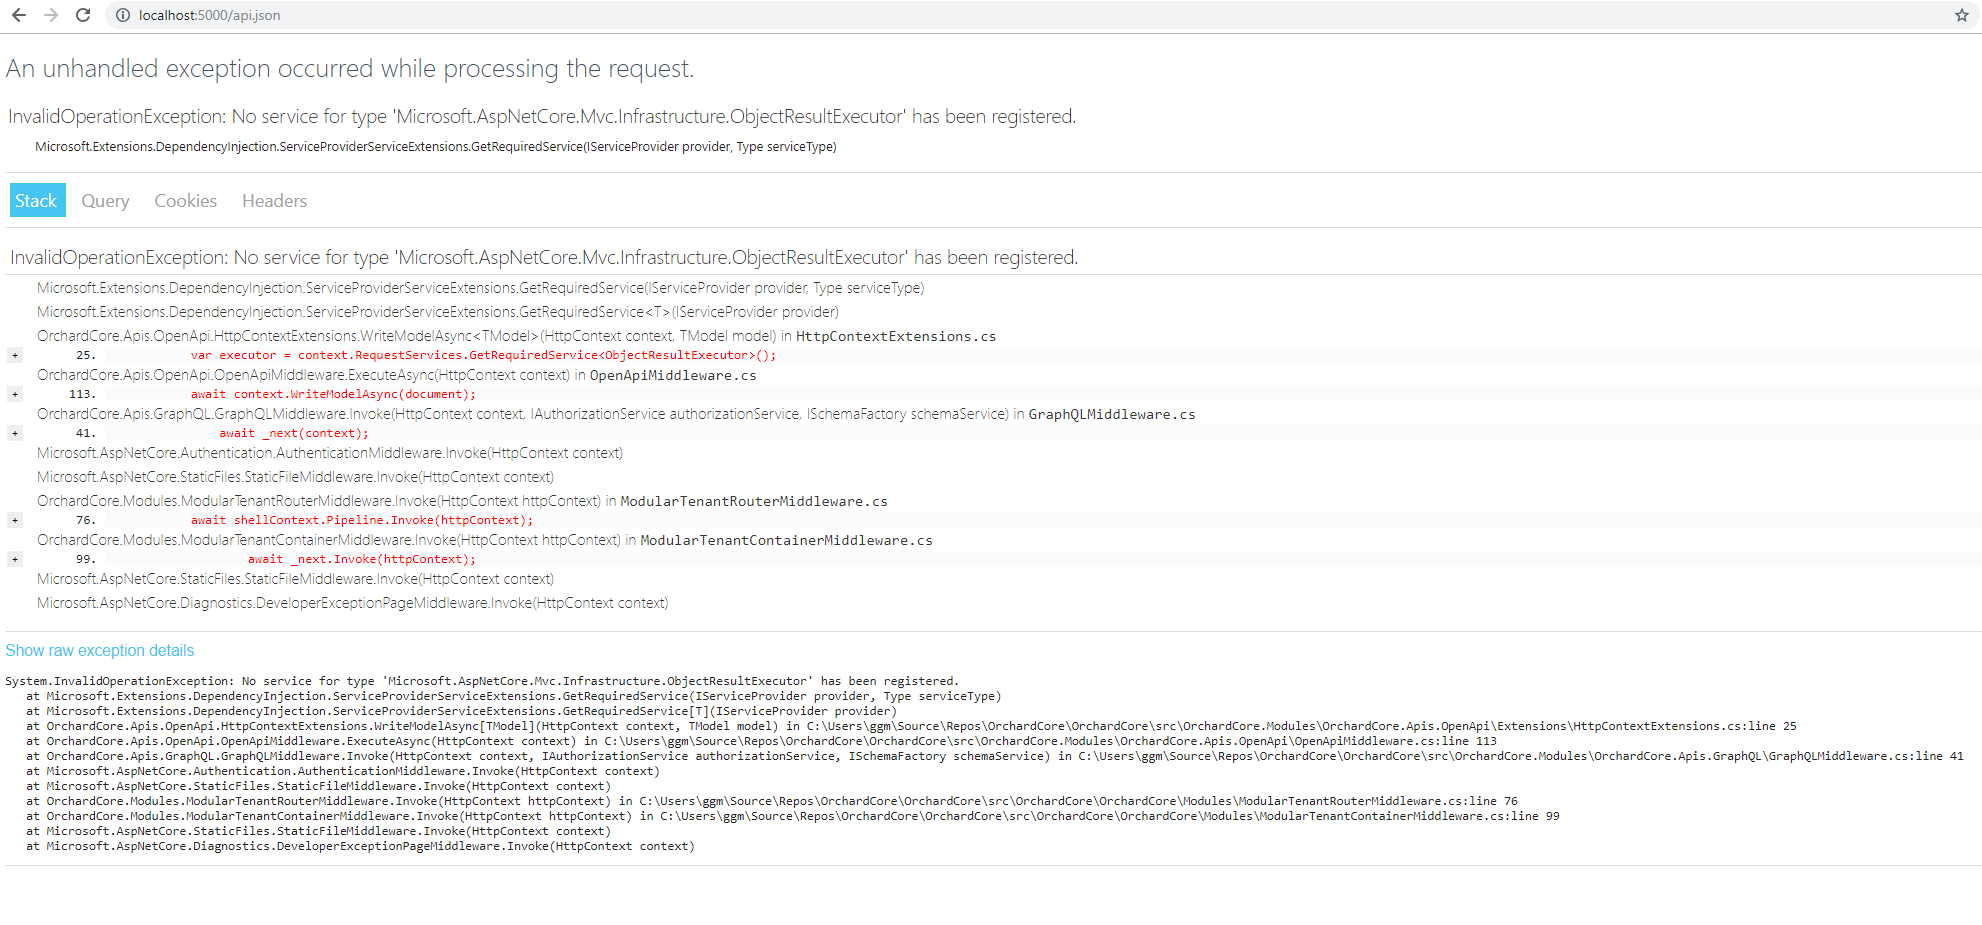The height and width of the screenshot is (925, 1982).
Task: Expand line 99 in ModularTenantContainerMiddleware.cs
Action: point(14,558)
